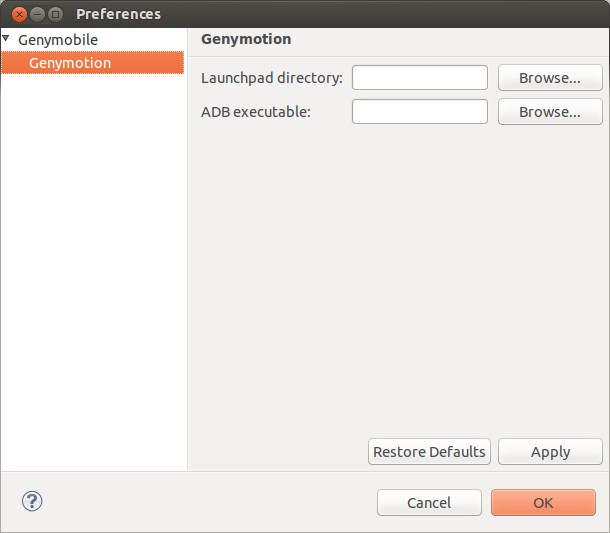Click the ADB executable label
This screenshot has height=533, width=610.
pyautogui.click(x=256, y=112)
